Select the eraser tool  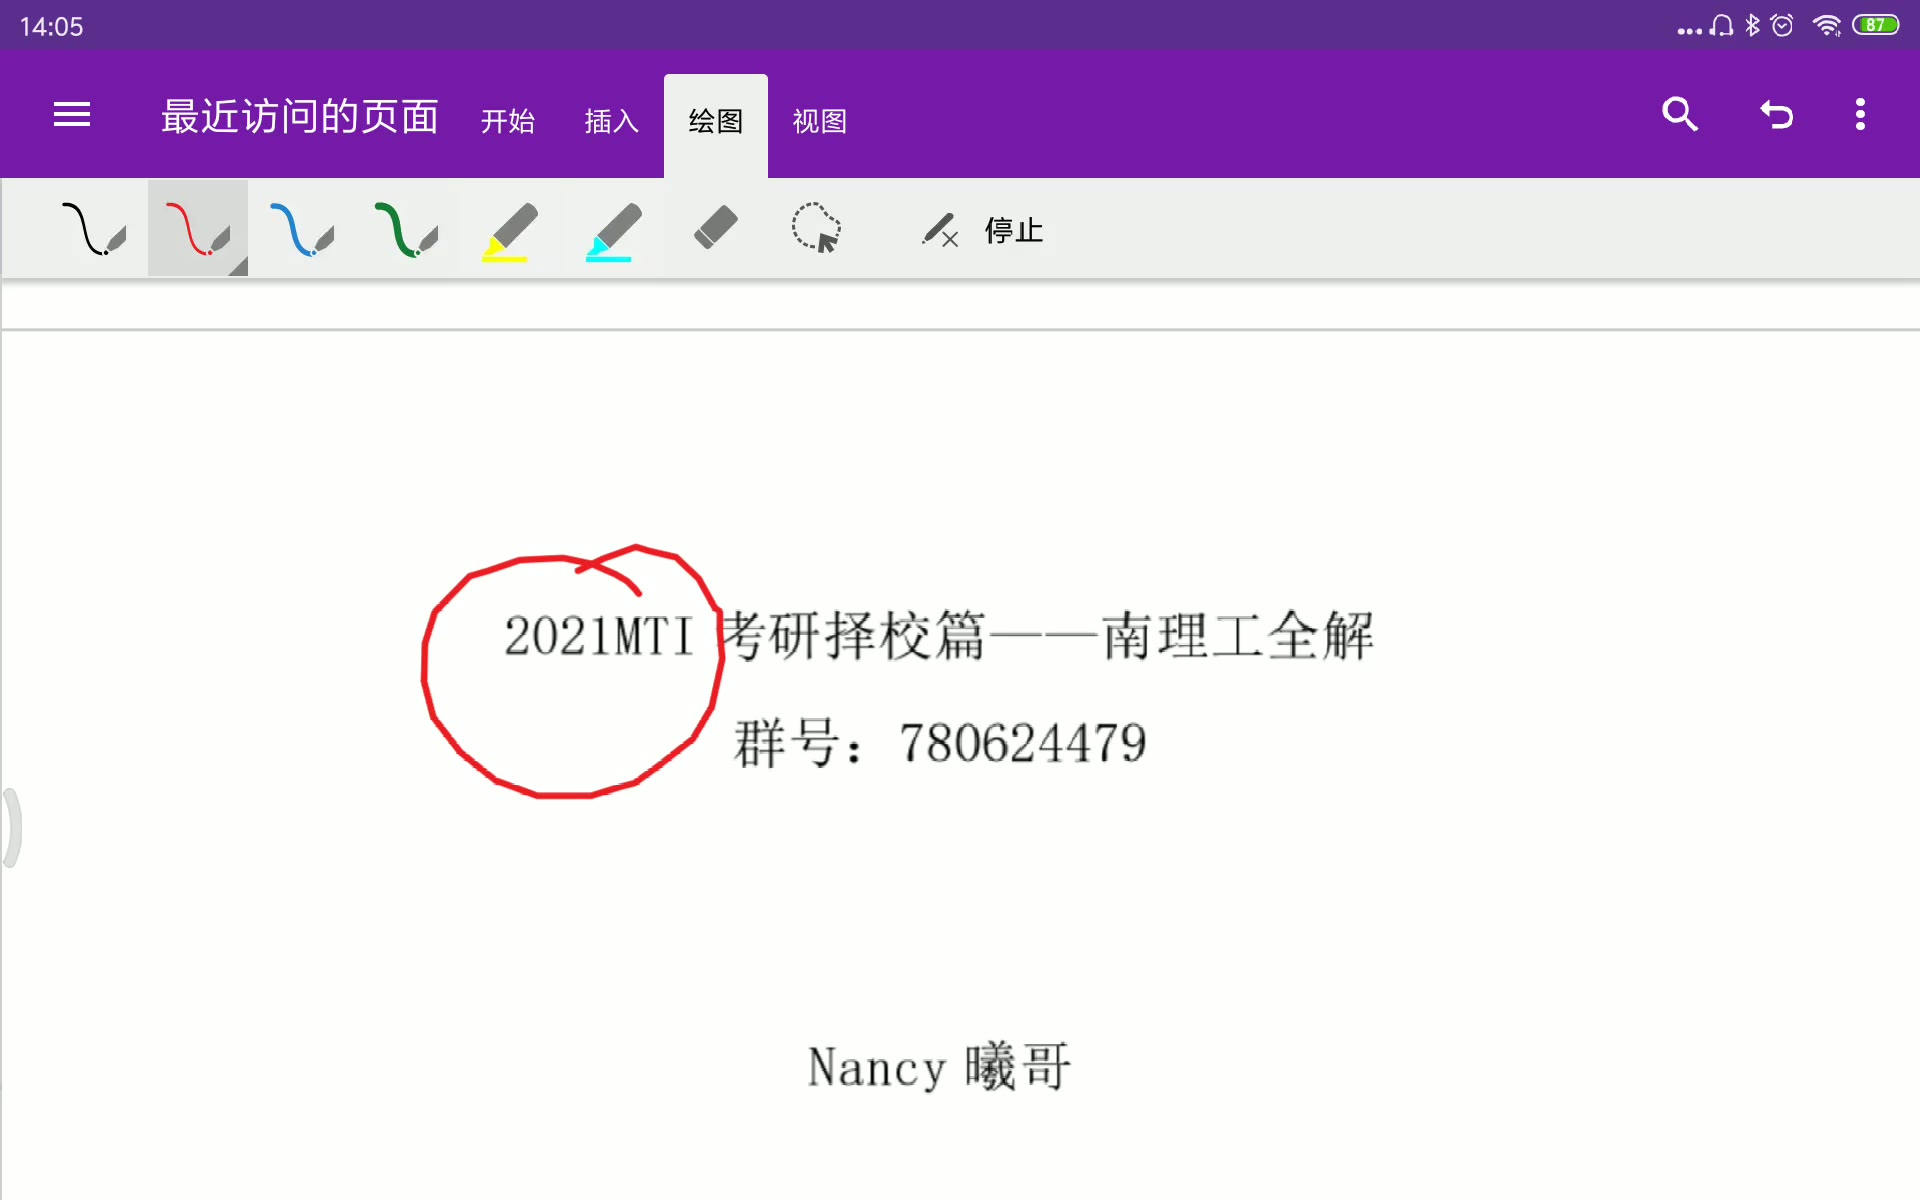tap(716, 228)
